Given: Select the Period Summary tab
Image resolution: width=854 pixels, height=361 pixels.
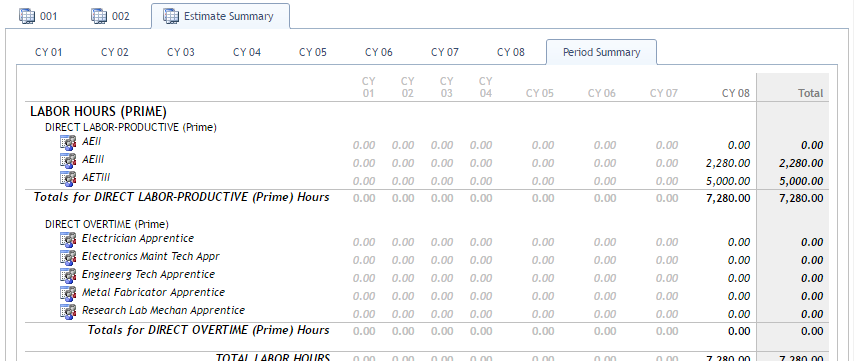Looking at the screenshot, I should coord(601,53).
